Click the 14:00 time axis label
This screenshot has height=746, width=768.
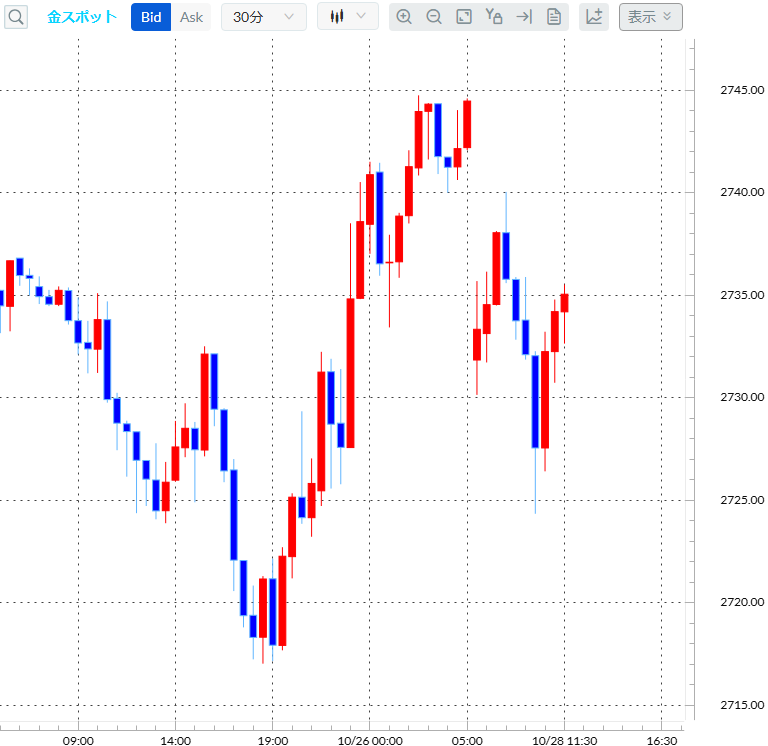175,741
